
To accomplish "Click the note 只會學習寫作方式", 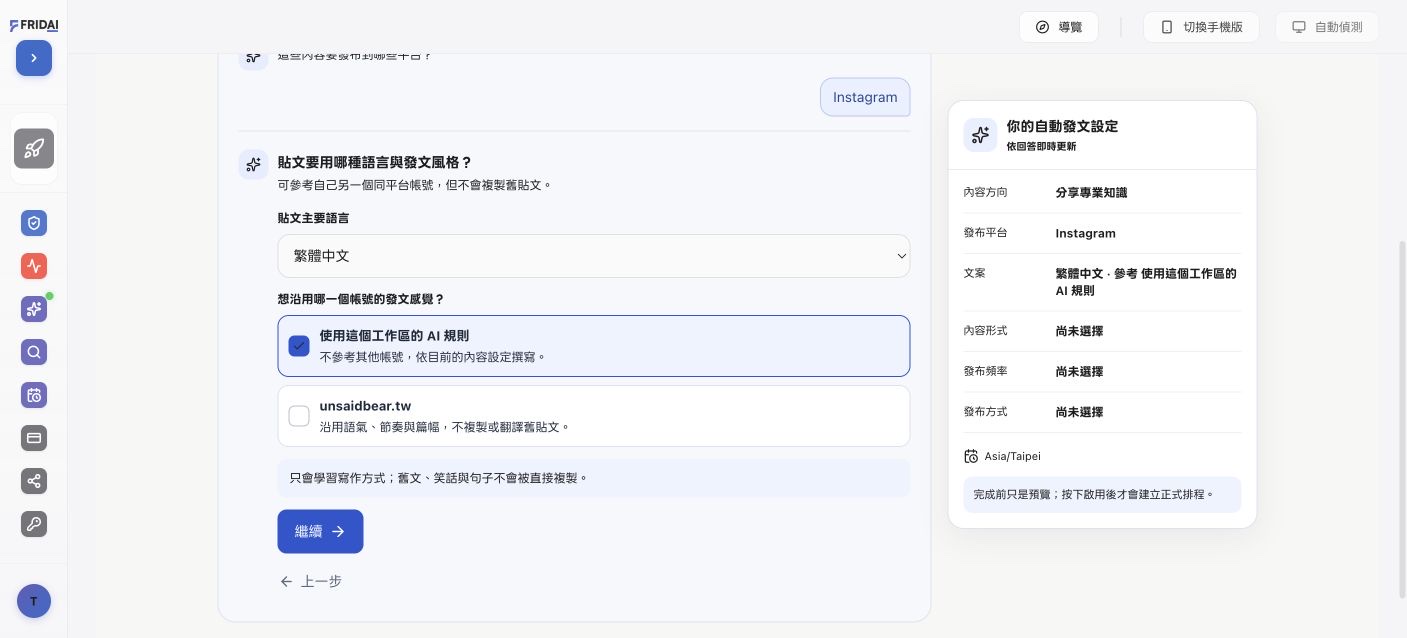I will [x=594, y=478].
